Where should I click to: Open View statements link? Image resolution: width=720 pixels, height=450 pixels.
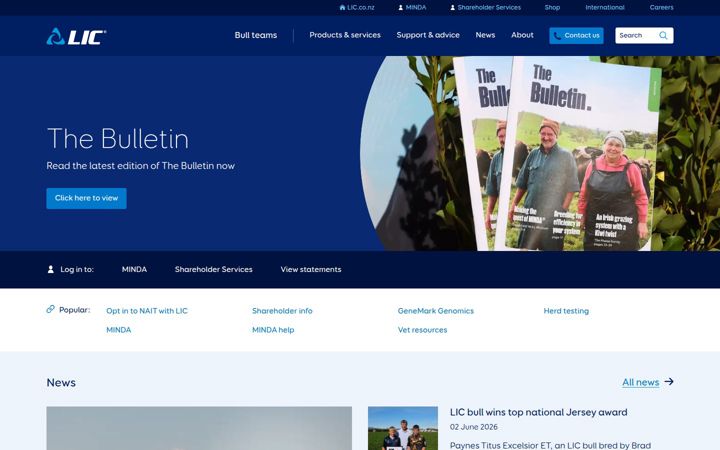pyautogui.click(x=311, y=270)
